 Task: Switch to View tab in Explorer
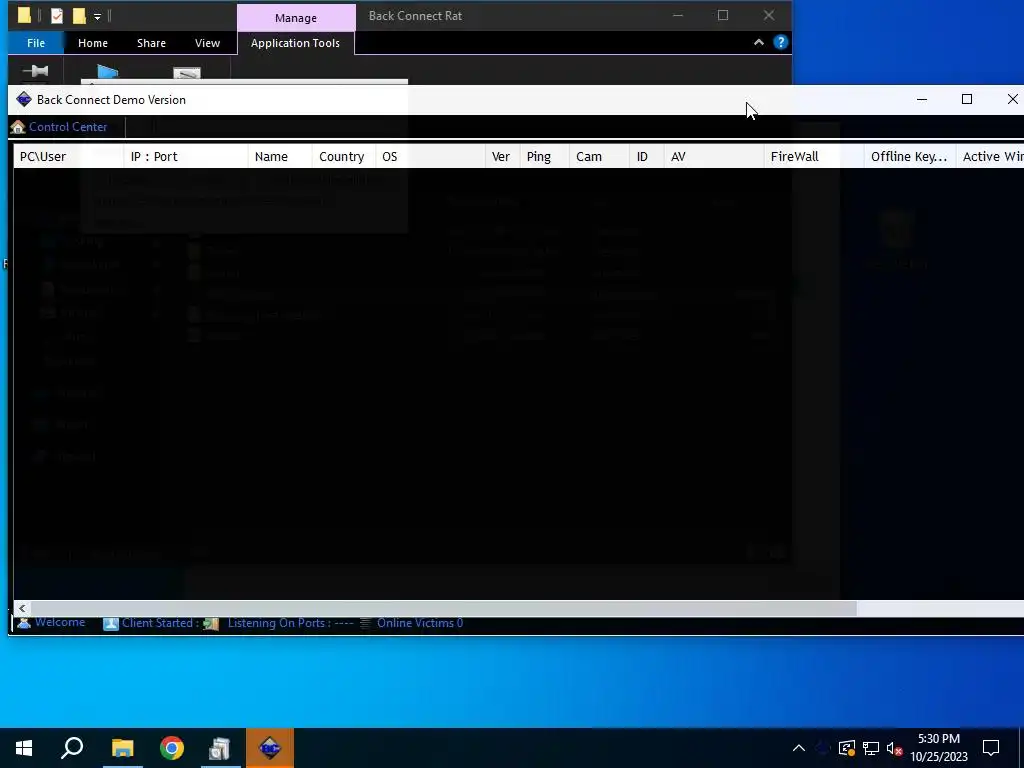(x=207, y=43)
